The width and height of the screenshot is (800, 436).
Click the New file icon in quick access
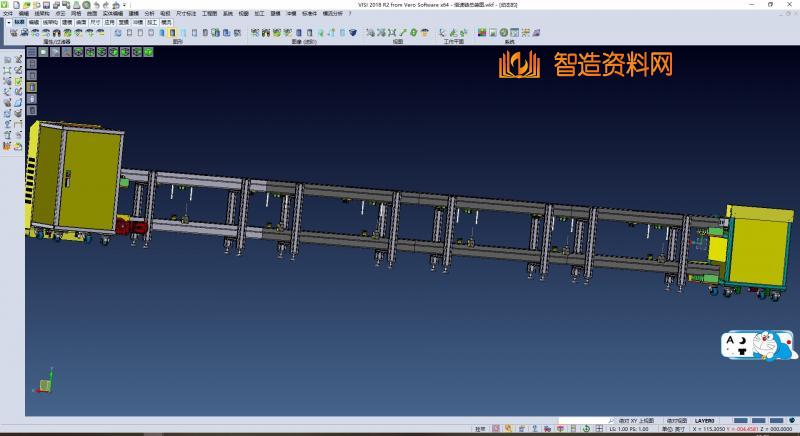coord(14,5)
